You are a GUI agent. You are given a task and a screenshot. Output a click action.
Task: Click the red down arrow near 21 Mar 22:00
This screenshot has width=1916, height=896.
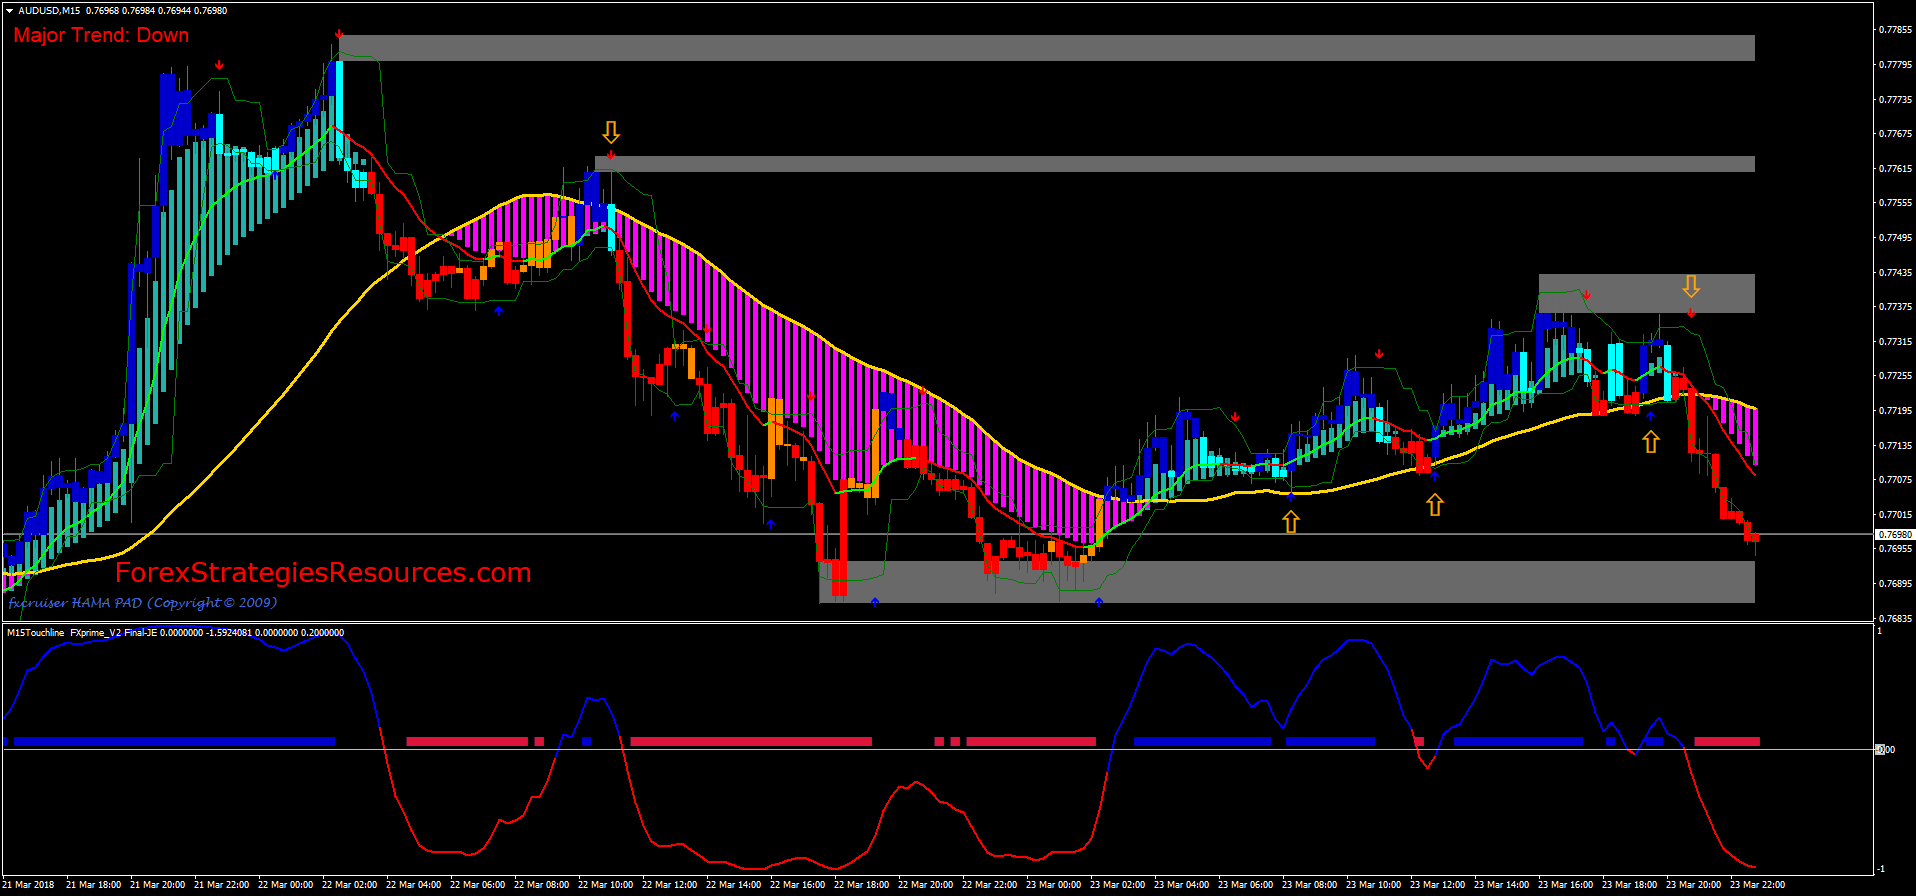219,66
